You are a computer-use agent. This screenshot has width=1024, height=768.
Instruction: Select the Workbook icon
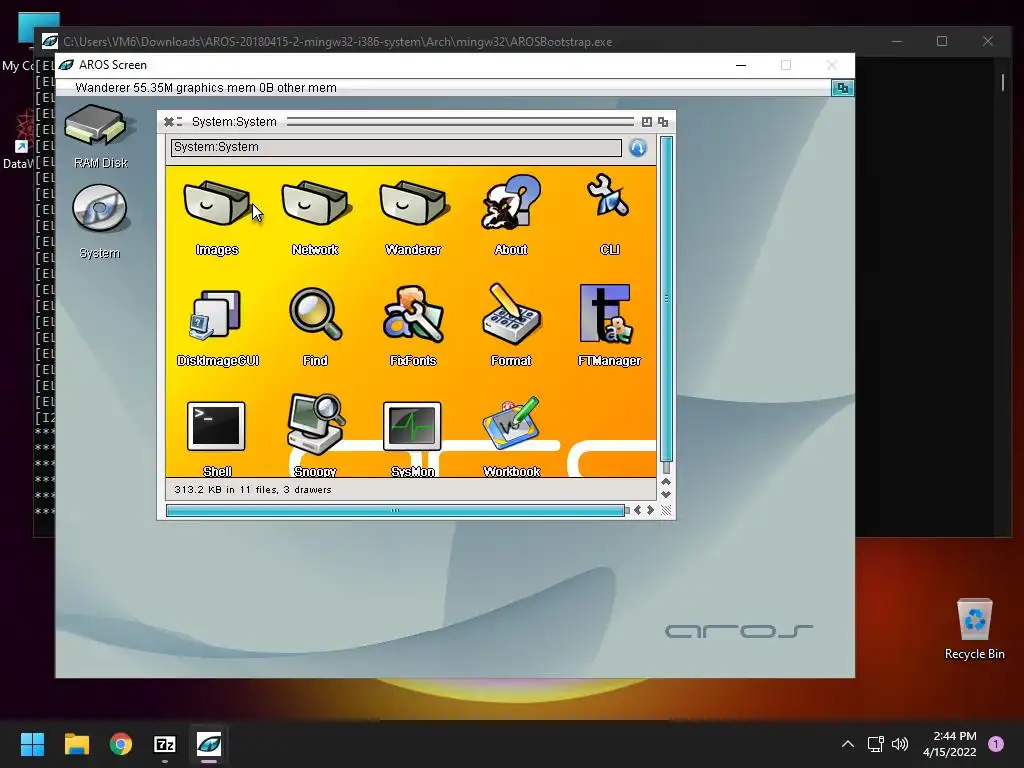pos(511,423)
